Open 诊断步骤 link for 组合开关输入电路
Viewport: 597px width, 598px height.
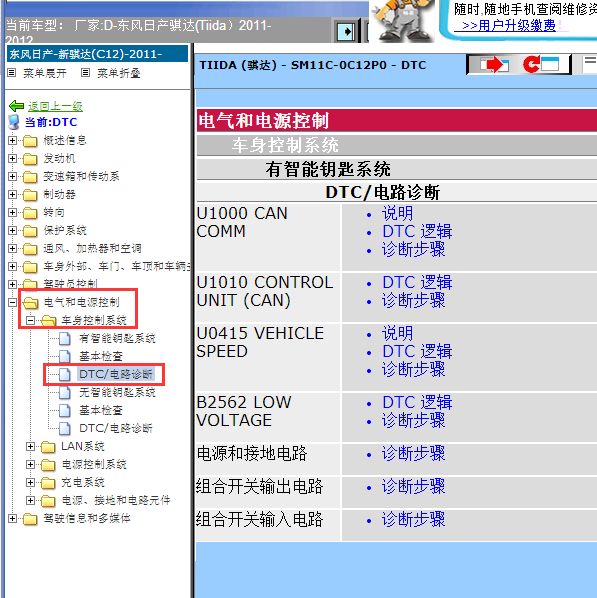click(414, 520)
